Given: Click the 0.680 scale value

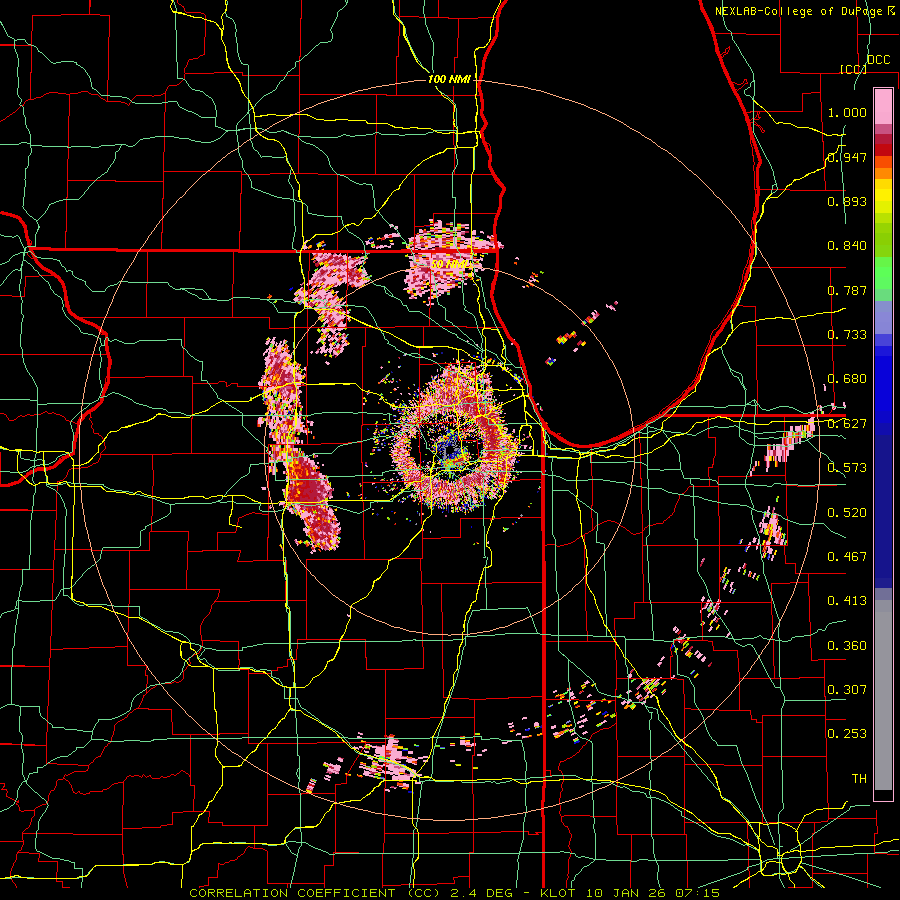Looking at the screenshot, I should click(847, 379).
